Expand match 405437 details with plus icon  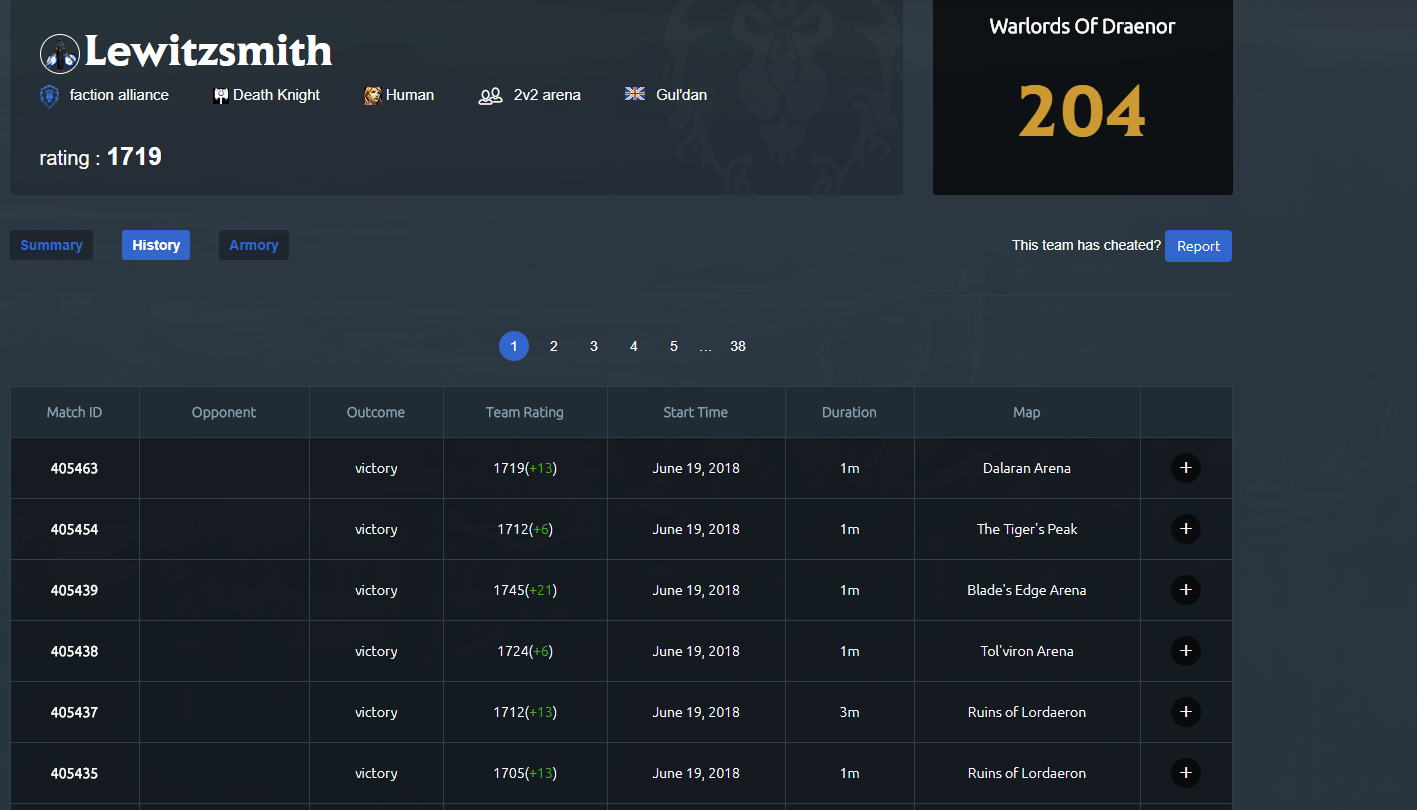point(1186,712)
